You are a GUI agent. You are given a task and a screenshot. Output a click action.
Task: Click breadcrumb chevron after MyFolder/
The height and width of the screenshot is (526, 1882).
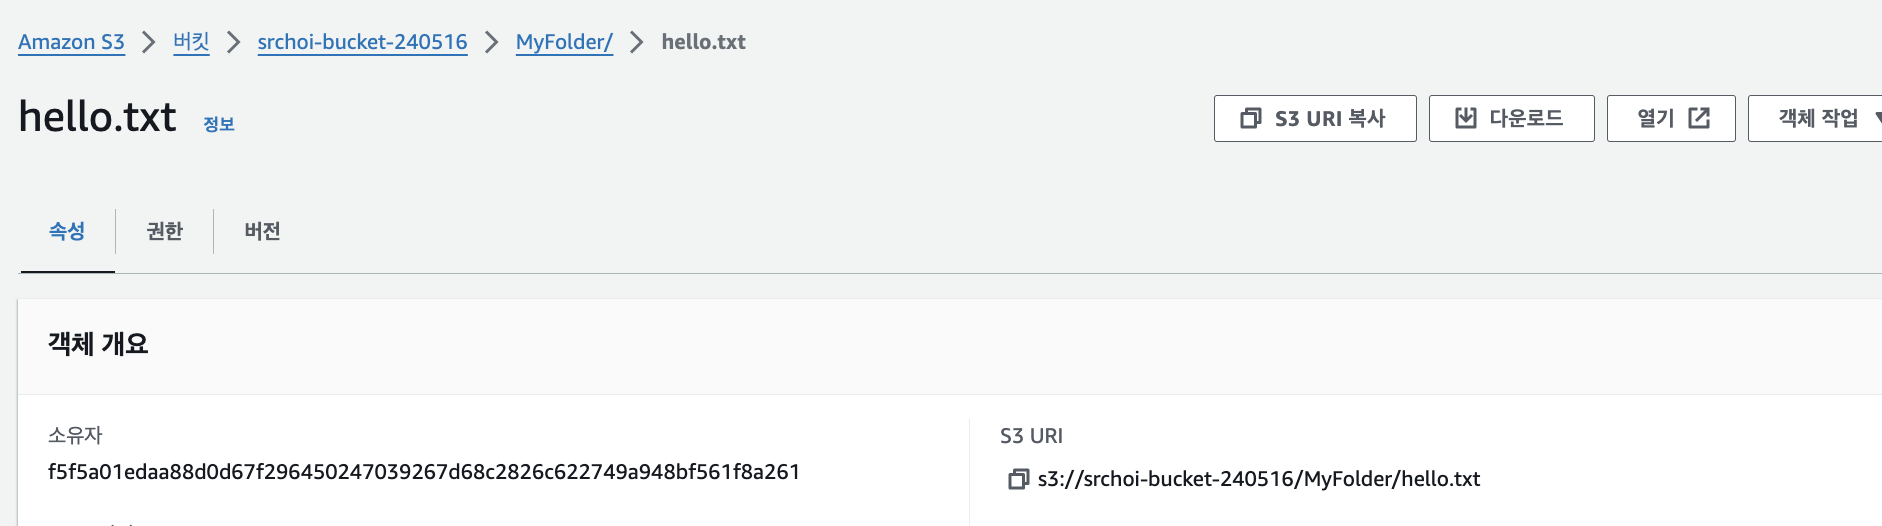636,42
